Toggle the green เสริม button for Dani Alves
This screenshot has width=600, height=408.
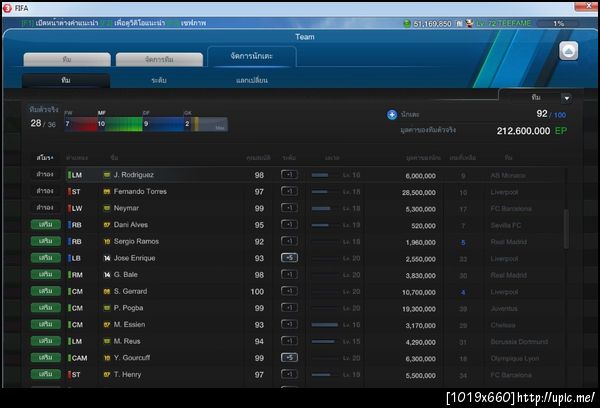click(46, 225)
